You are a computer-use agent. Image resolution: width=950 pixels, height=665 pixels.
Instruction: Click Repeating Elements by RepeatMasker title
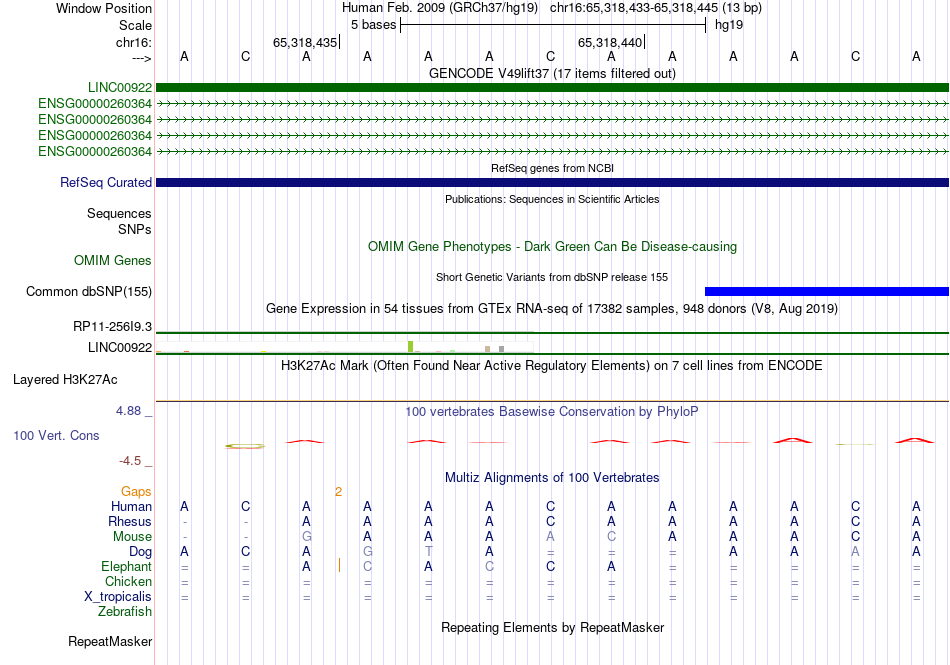point(552,627)
